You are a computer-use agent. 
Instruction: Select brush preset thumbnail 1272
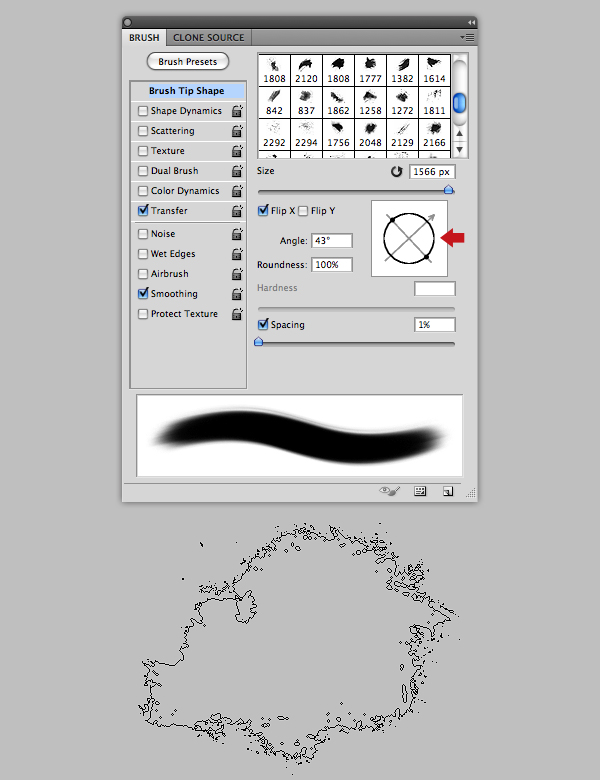[402, 102]
